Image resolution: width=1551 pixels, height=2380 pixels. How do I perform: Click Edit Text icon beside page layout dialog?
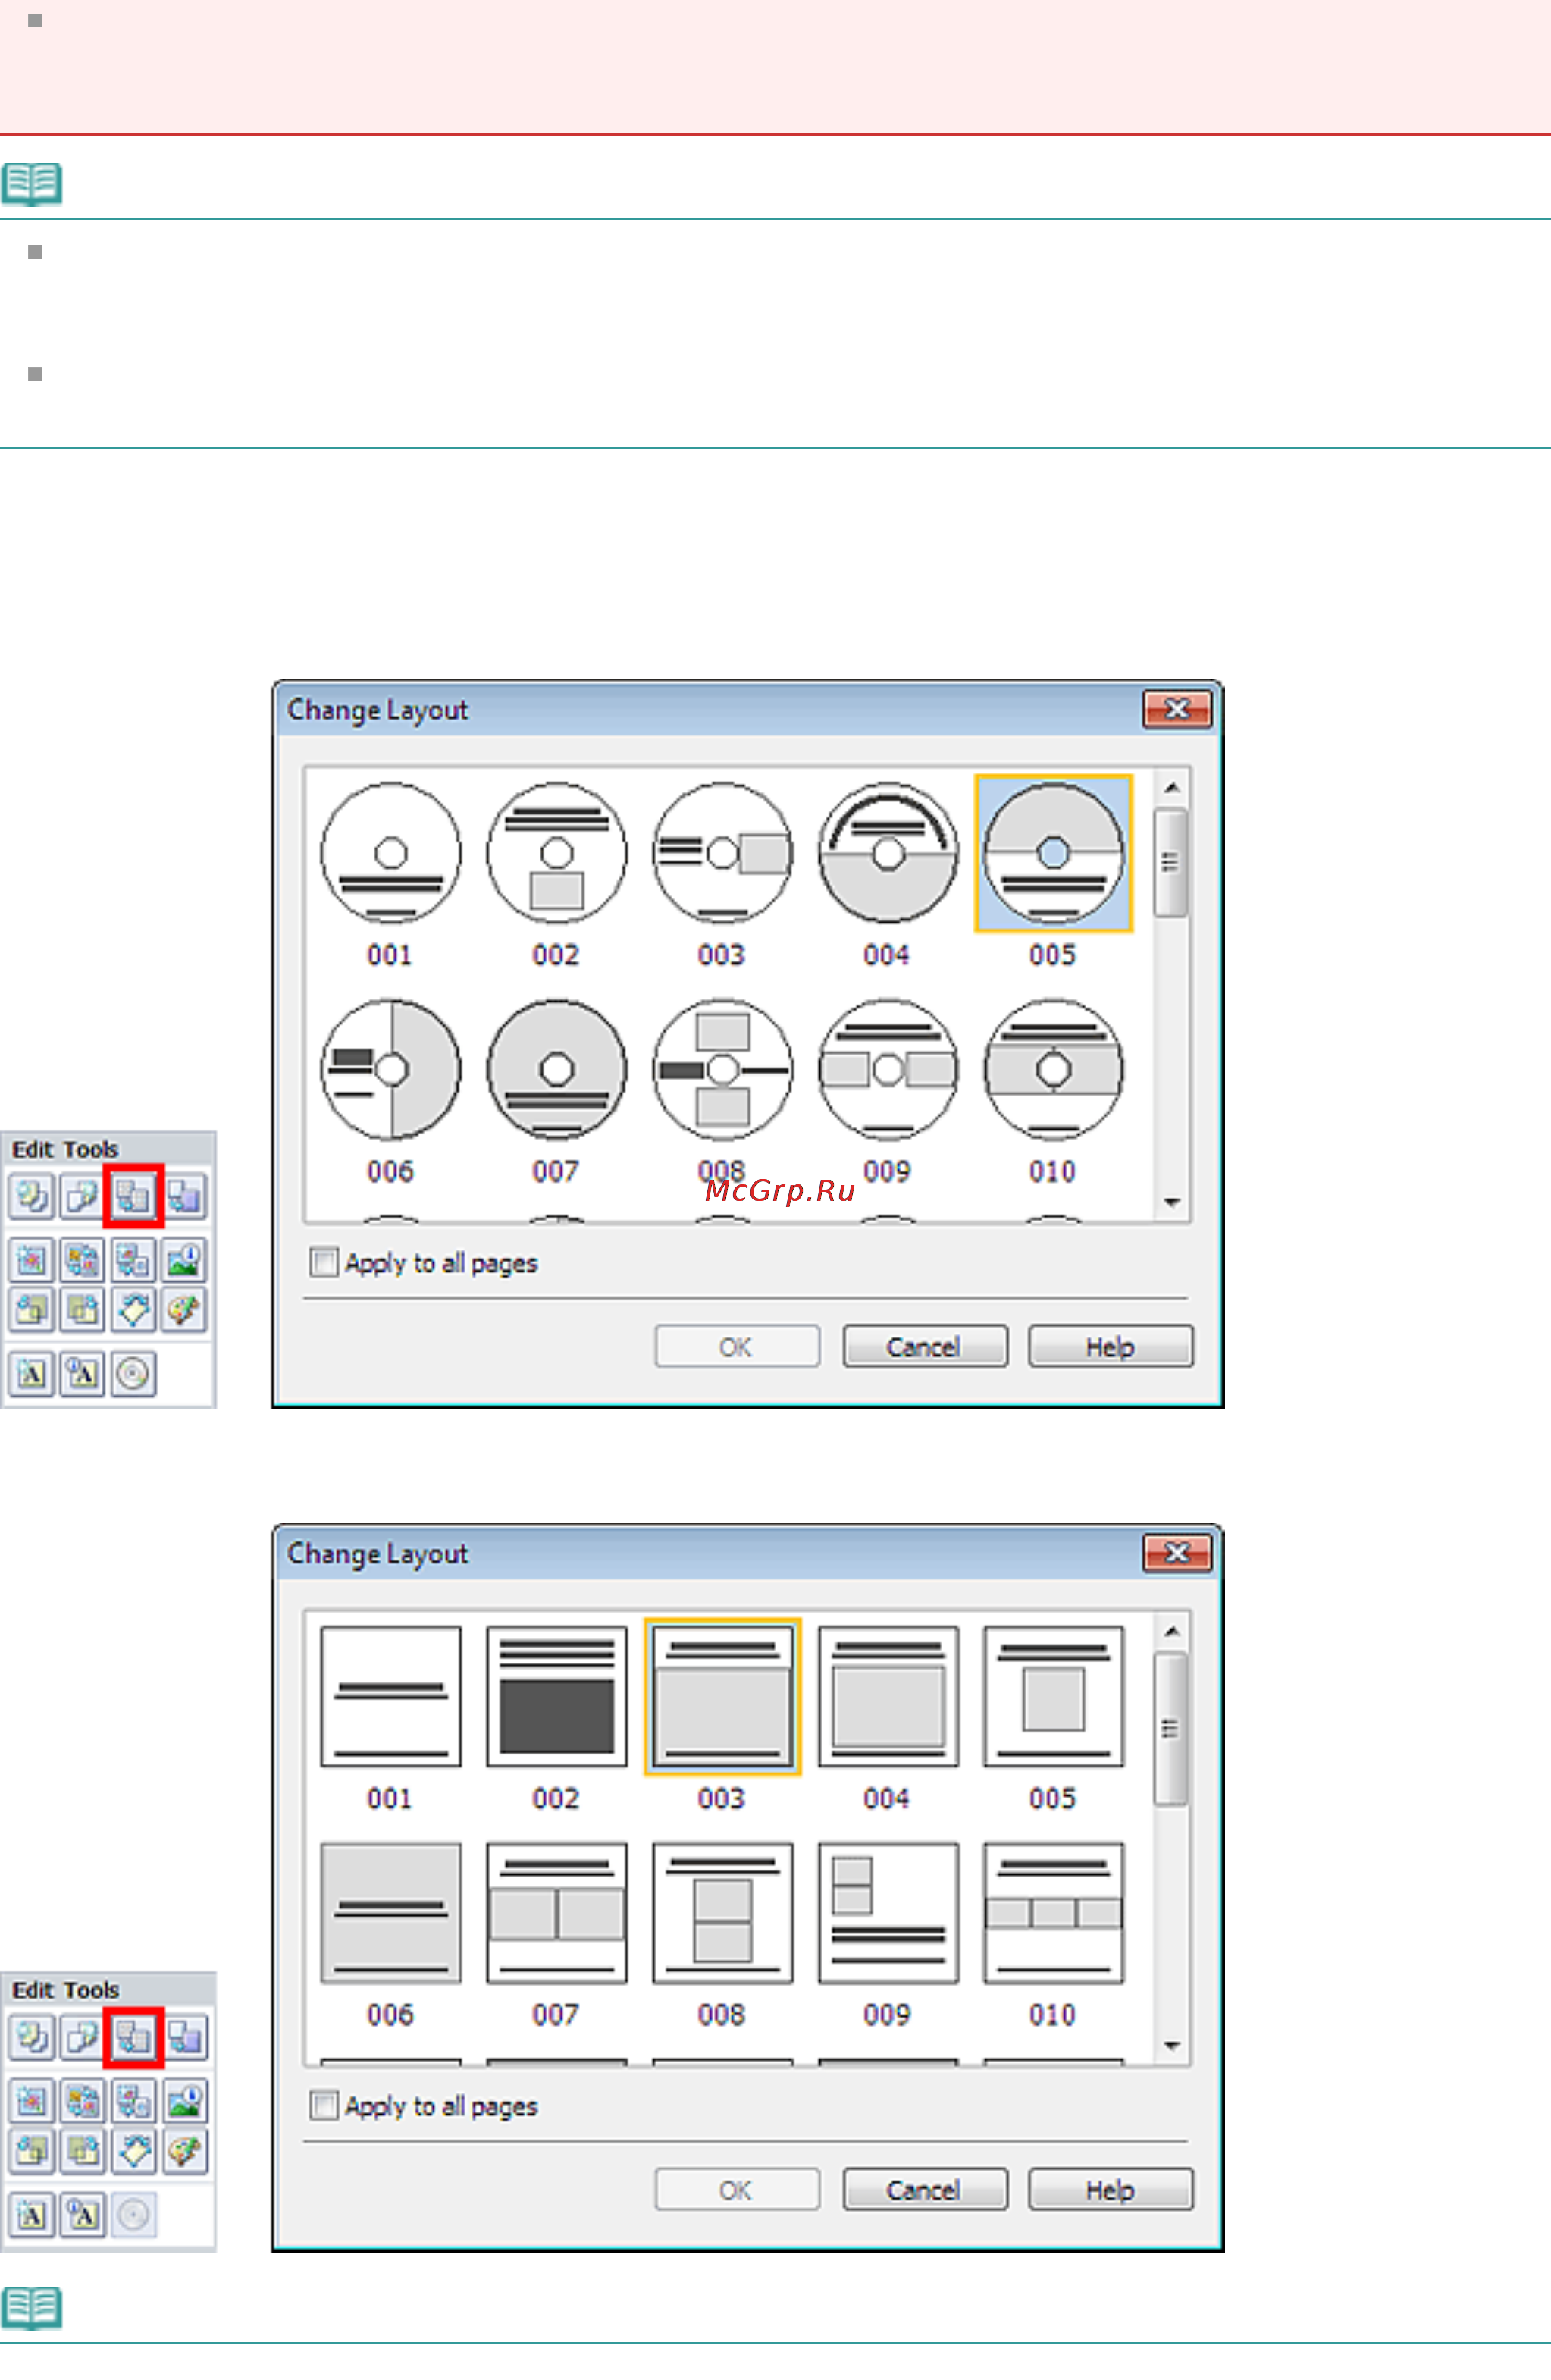[x=82, y=2215]
